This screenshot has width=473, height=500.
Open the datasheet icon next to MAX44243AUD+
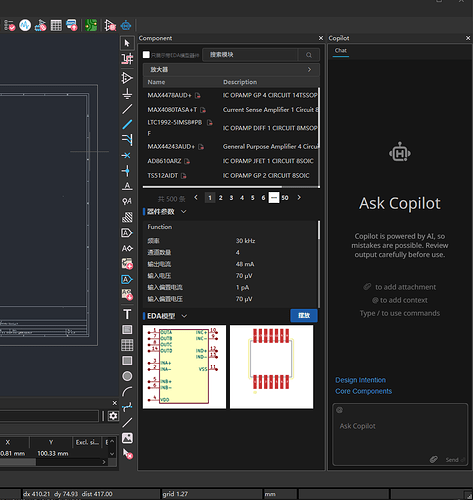pyautogui.click(x=201, y=147)
